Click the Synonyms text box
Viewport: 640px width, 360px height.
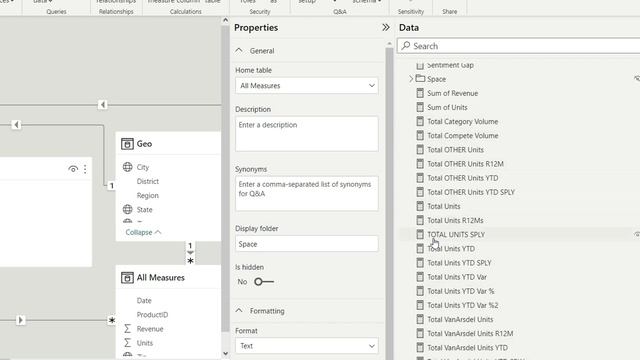[x=307, y=193]
